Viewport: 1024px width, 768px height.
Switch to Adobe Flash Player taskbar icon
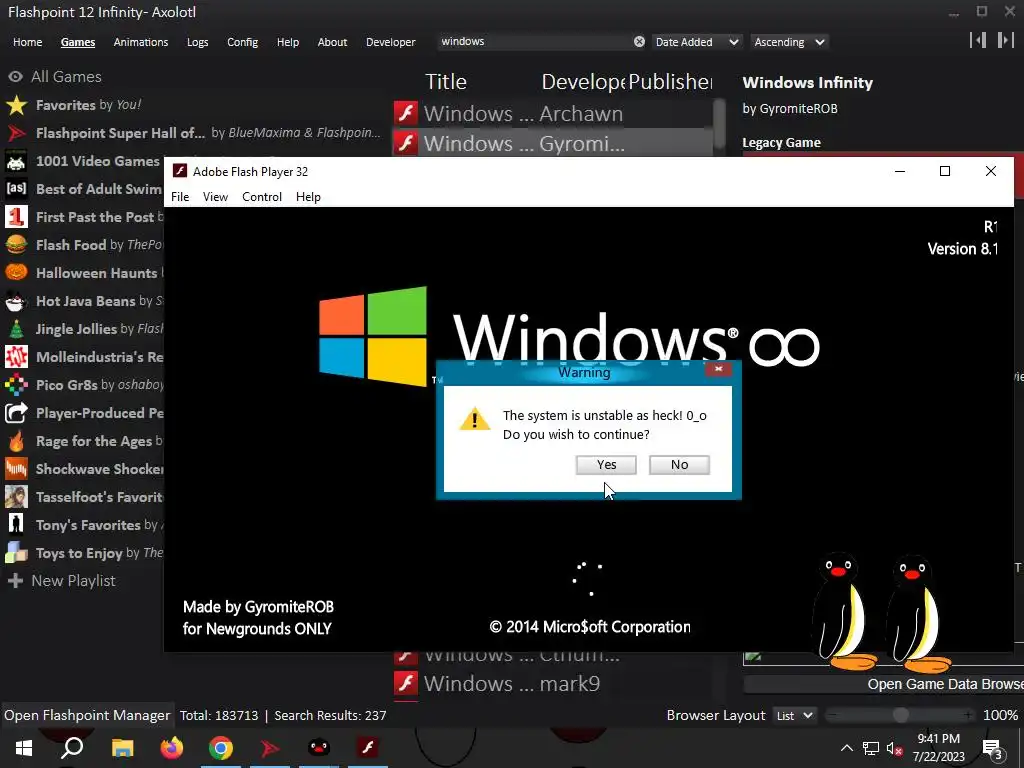(368, 748)
